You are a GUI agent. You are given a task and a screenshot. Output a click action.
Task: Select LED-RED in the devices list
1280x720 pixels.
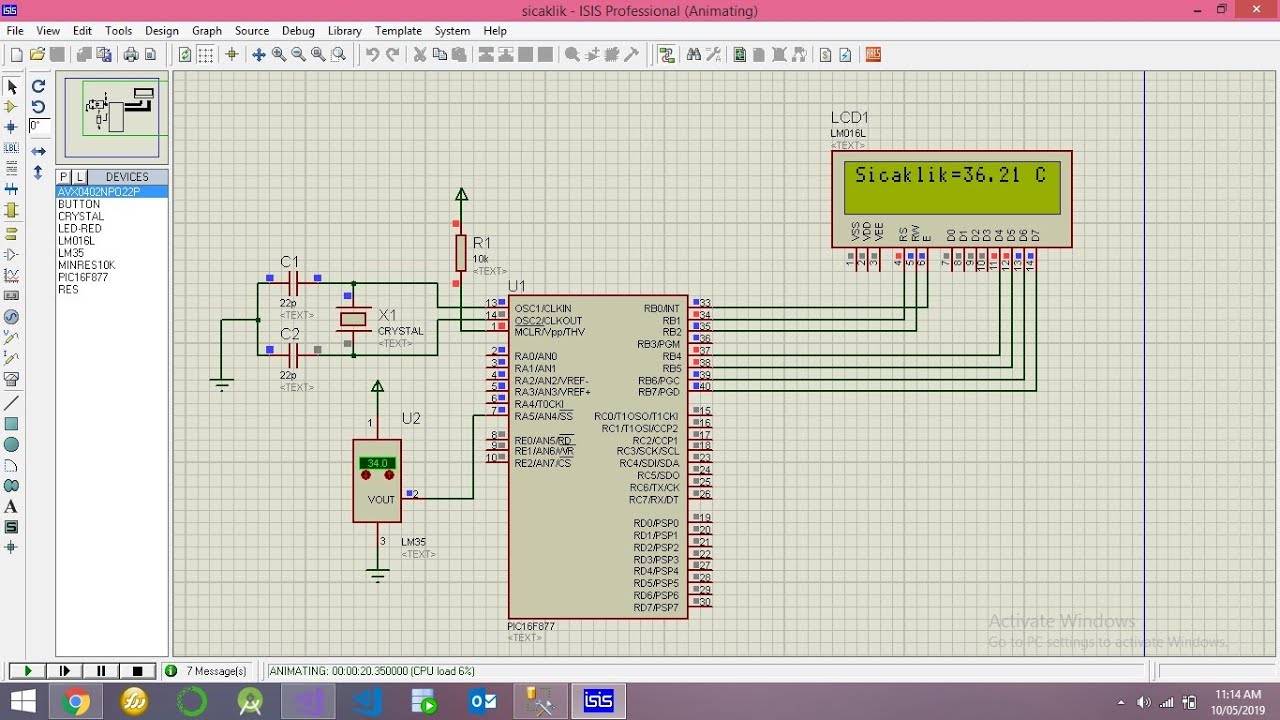click(80, 228)
